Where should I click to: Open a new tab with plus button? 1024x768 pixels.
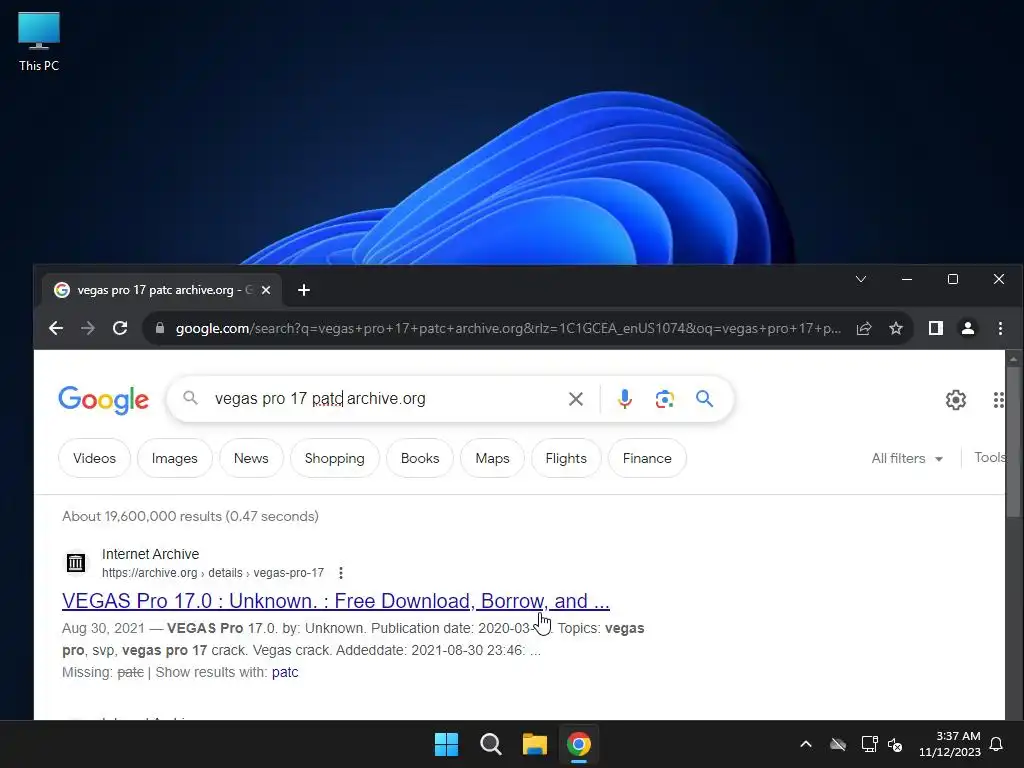tap(304, 290)
